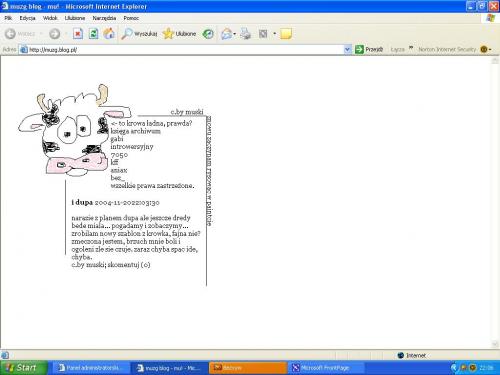
Task: Open Wyszukaj search in toolbar
Action: coord(139,34)
